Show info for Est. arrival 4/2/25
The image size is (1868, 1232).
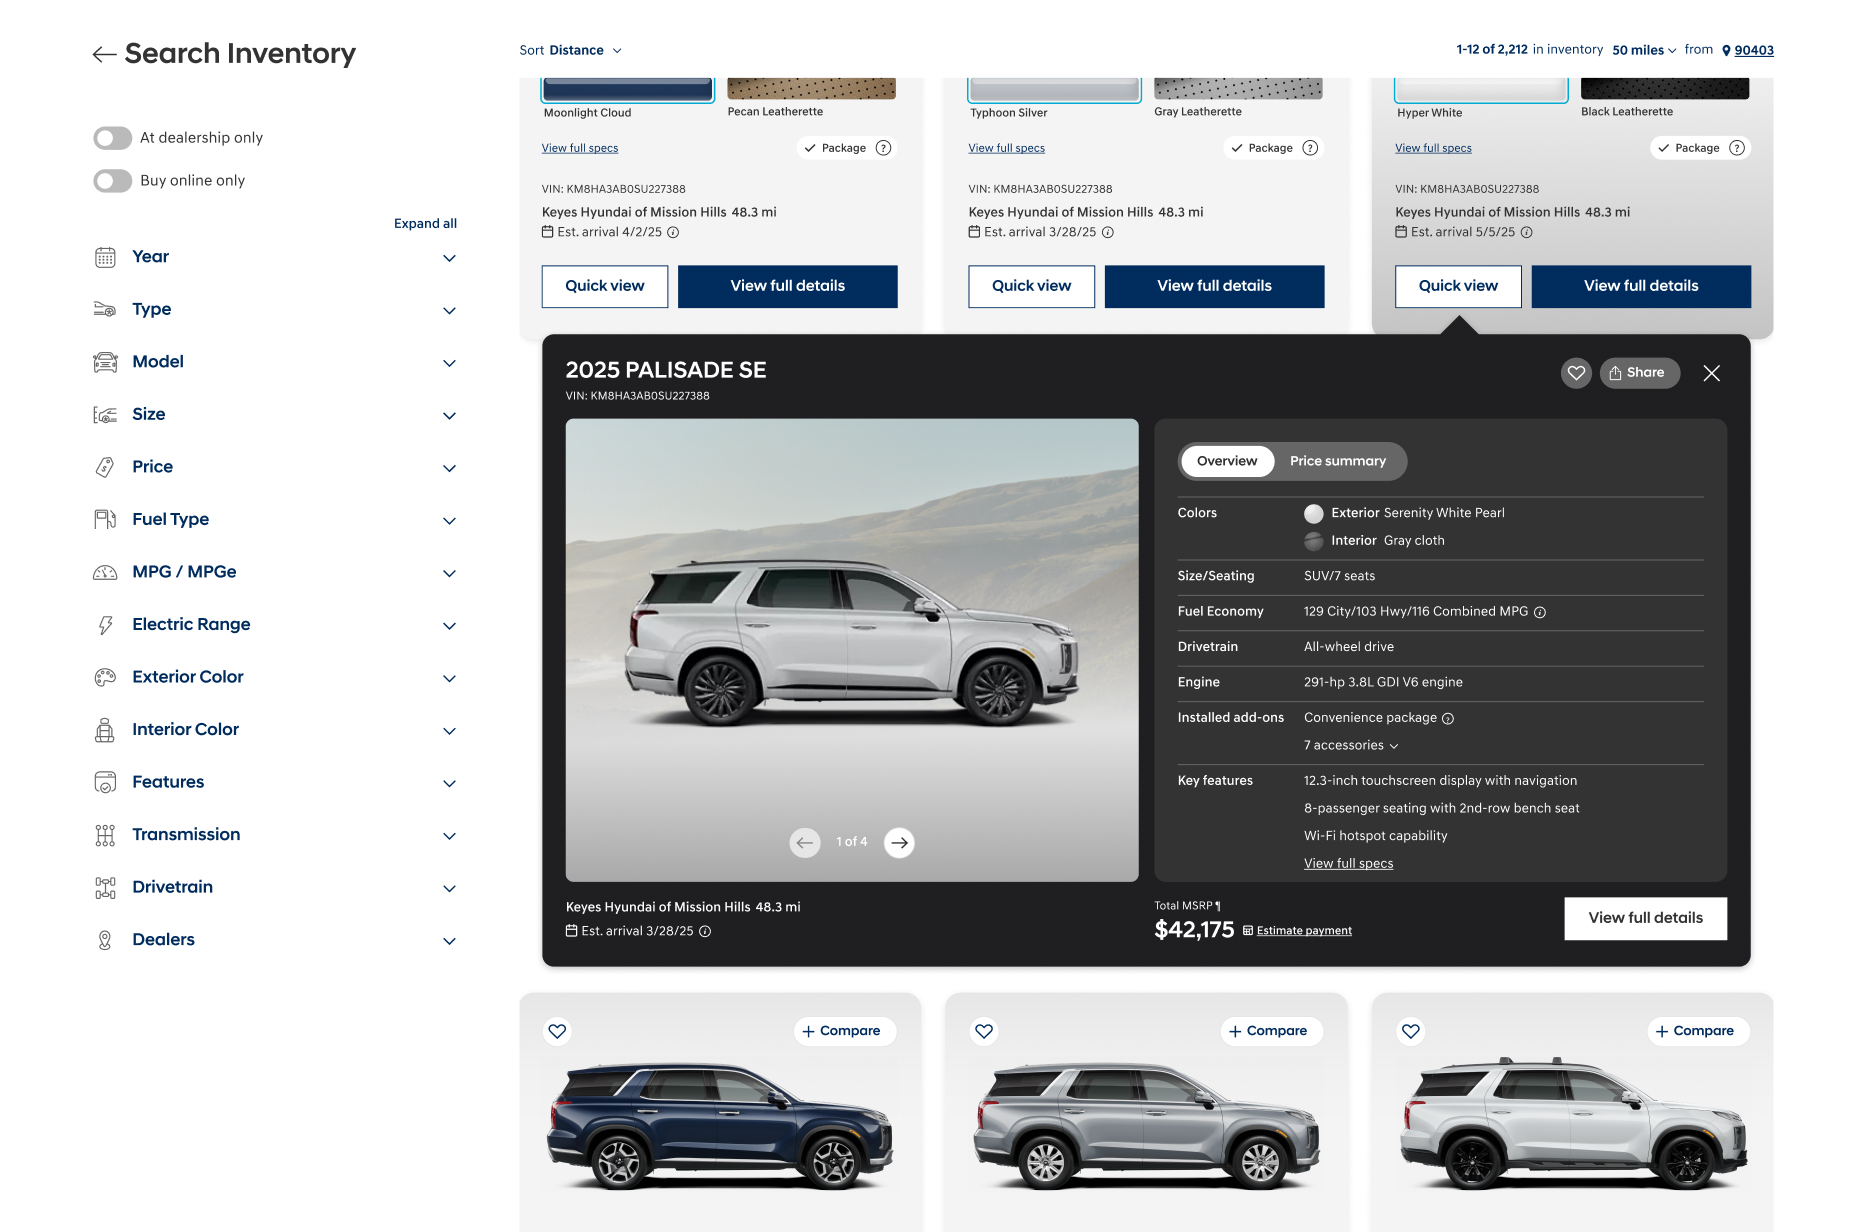click(673, 232)
